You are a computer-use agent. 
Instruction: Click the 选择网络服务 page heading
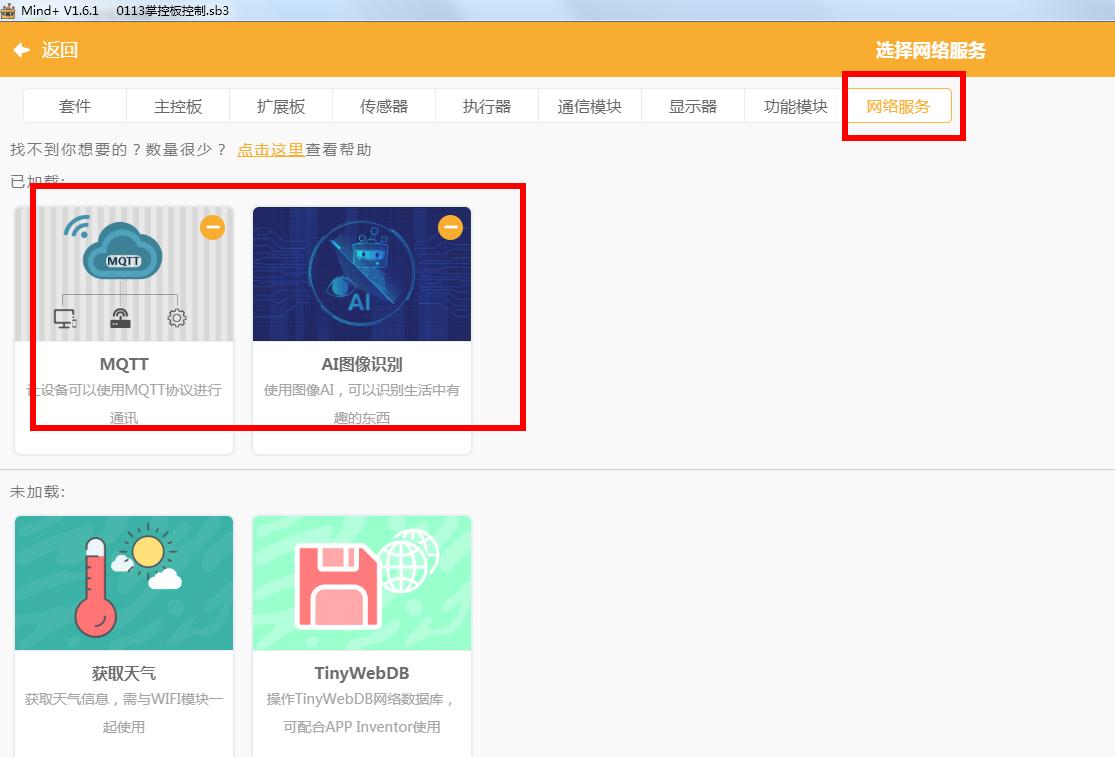(930, 50)
